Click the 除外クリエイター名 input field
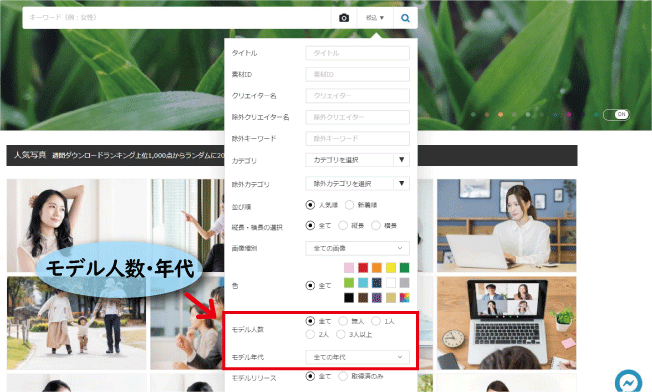Viewport: 652px width, 392px height. click(x=357, y=117)
